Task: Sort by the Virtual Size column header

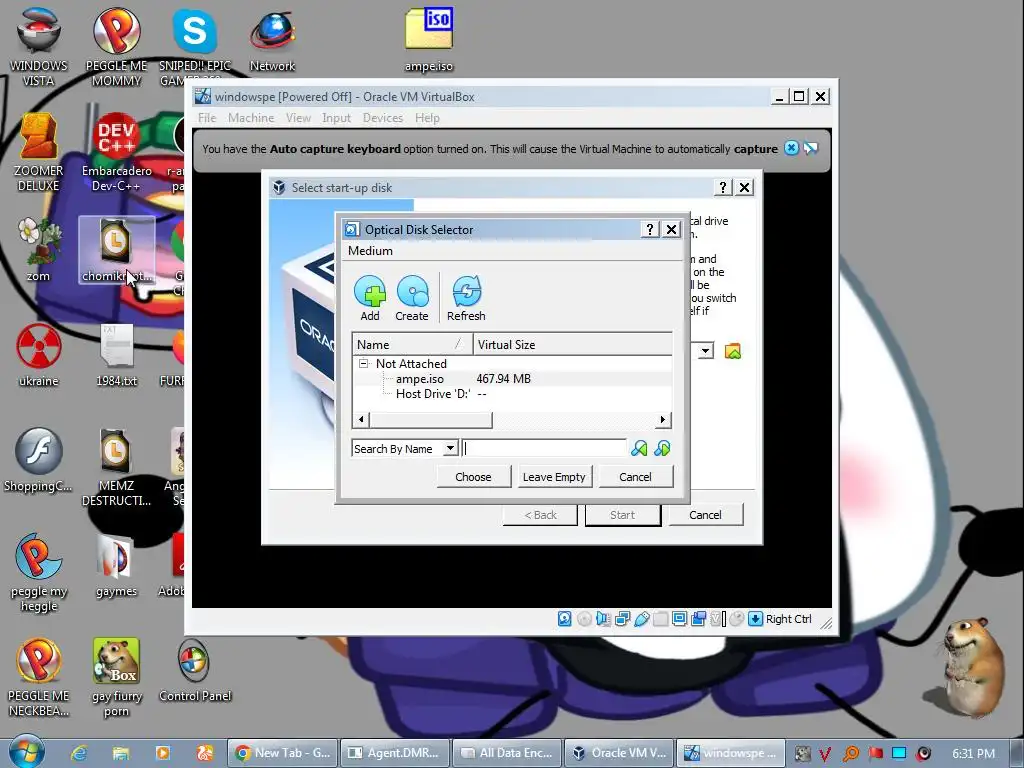Action: click(x=573, y=344)
